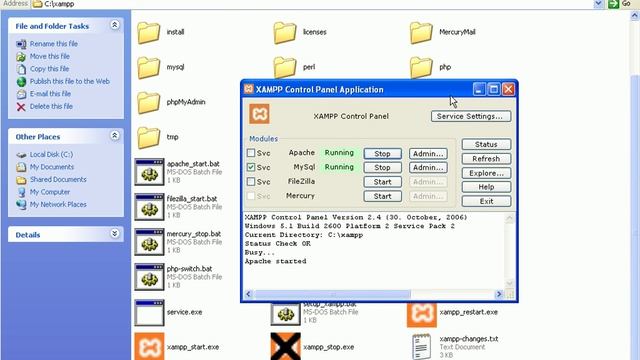Click the Status button

[x=486, y=144]
